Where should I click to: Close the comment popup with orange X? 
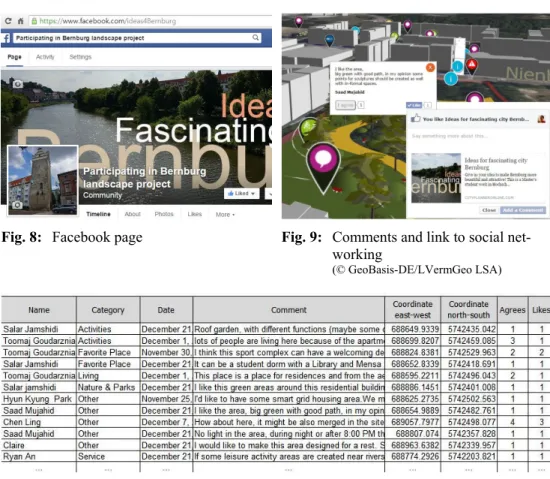[430, 67]
